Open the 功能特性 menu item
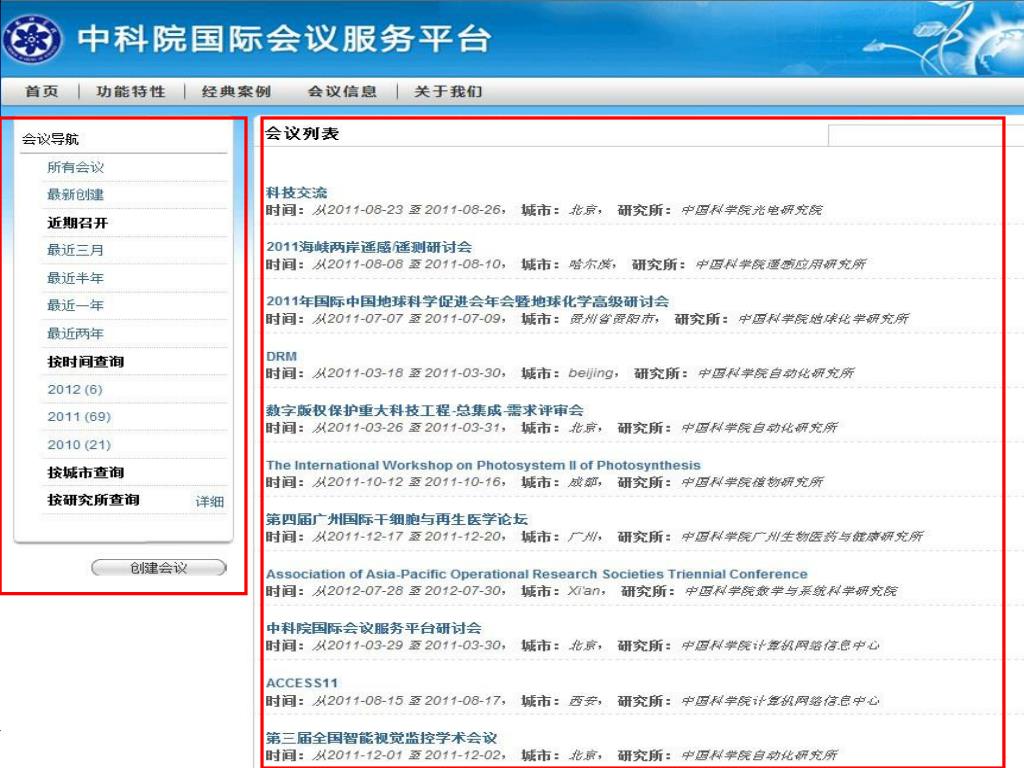Viewport: 1024px width, 768px height. 131,91
